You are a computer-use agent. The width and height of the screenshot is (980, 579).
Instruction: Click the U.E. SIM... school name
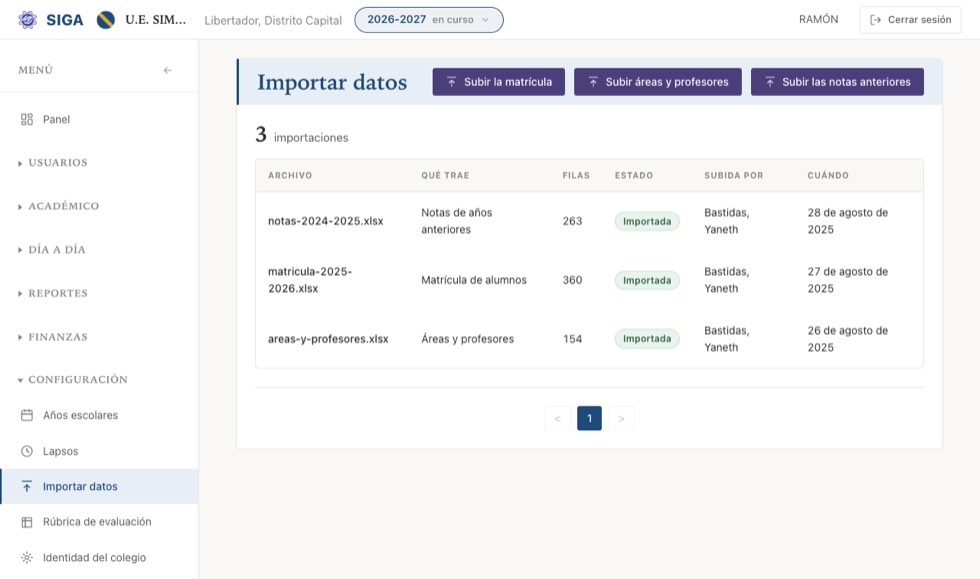pos(156,19)
